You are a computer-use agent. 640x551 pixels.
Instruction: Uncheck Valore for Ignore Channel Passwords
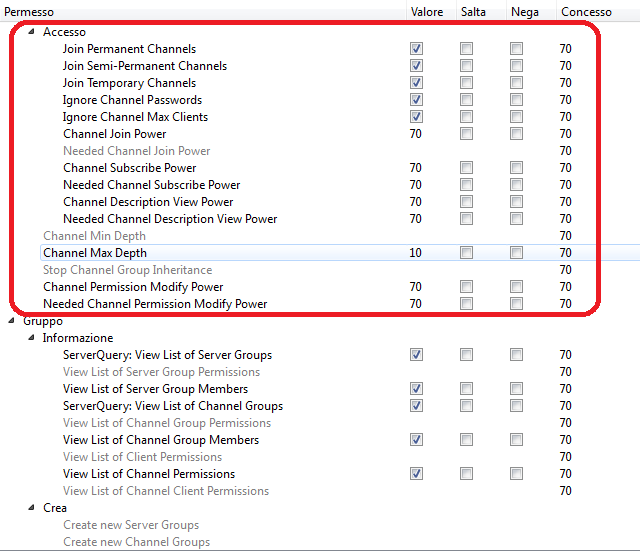416,100
